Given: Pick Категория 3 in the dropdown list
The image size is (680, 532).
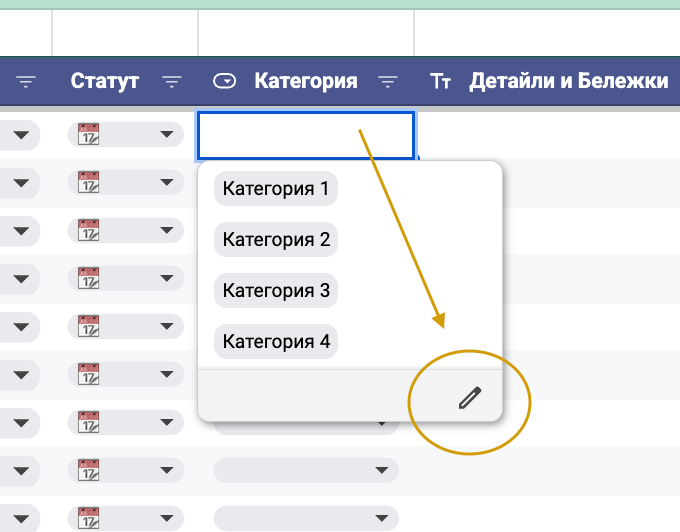Looking at the screenshot, I should click(x=276, y=291).
